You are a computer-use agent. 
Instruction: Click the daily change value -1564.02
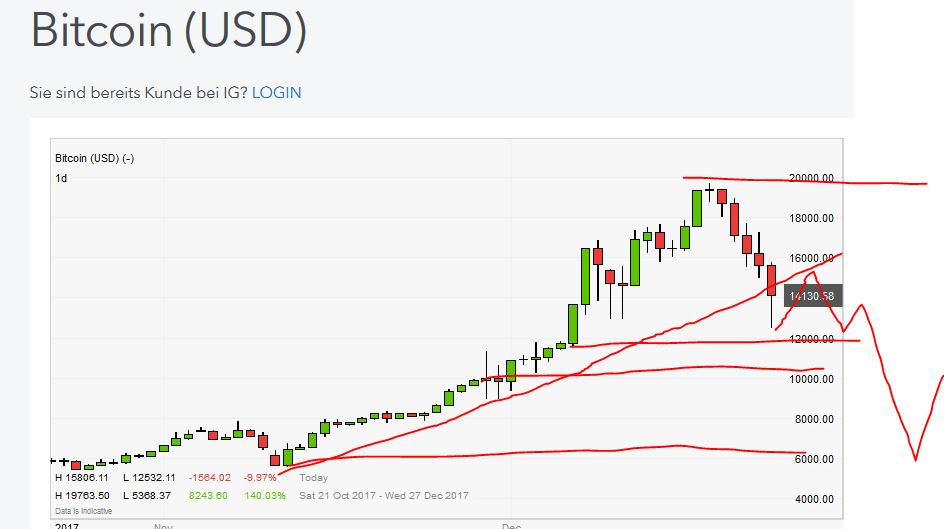(210, 478)
